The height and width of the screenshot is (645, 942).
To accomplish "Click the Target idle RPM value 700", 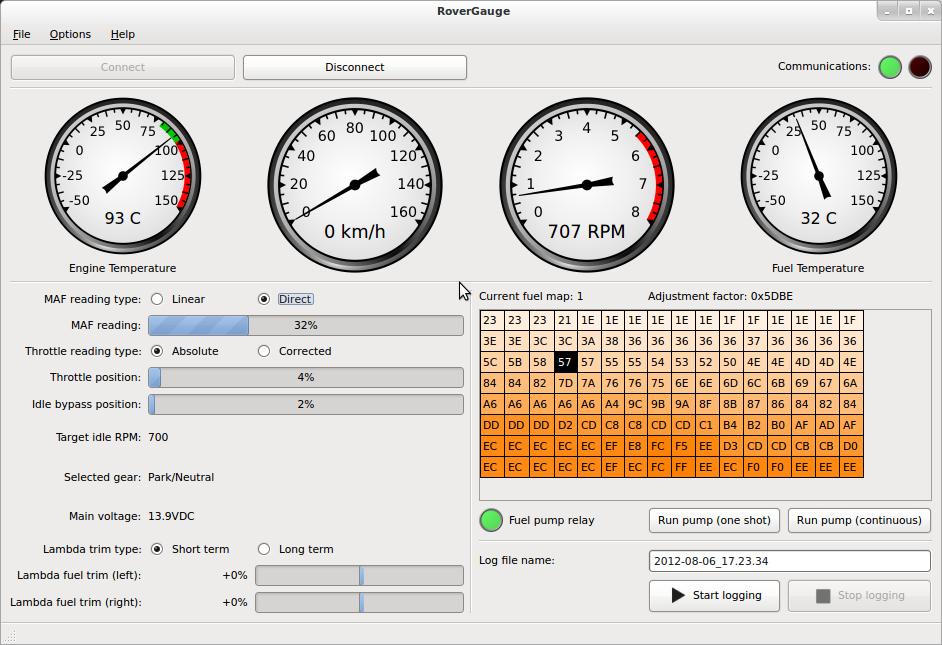I will (x=159, y=437).
